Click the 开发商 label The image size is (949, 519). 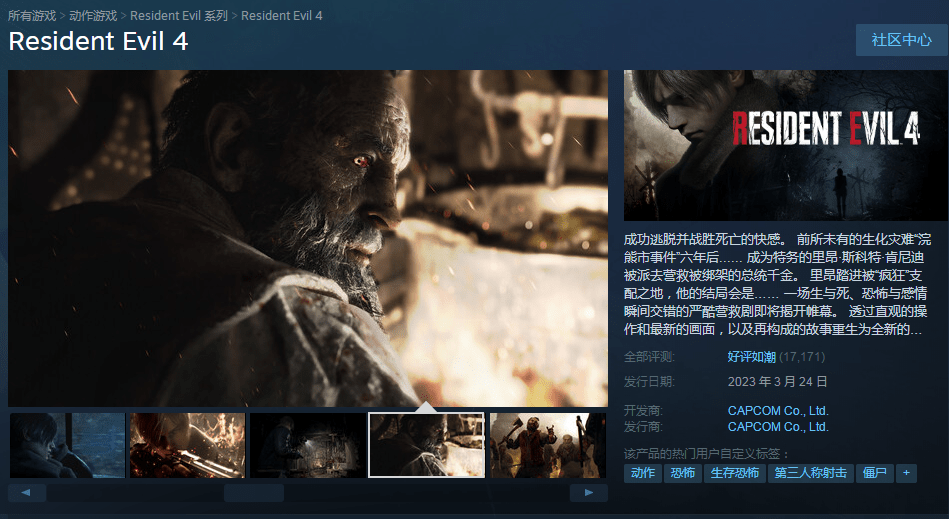coord(643,411)
